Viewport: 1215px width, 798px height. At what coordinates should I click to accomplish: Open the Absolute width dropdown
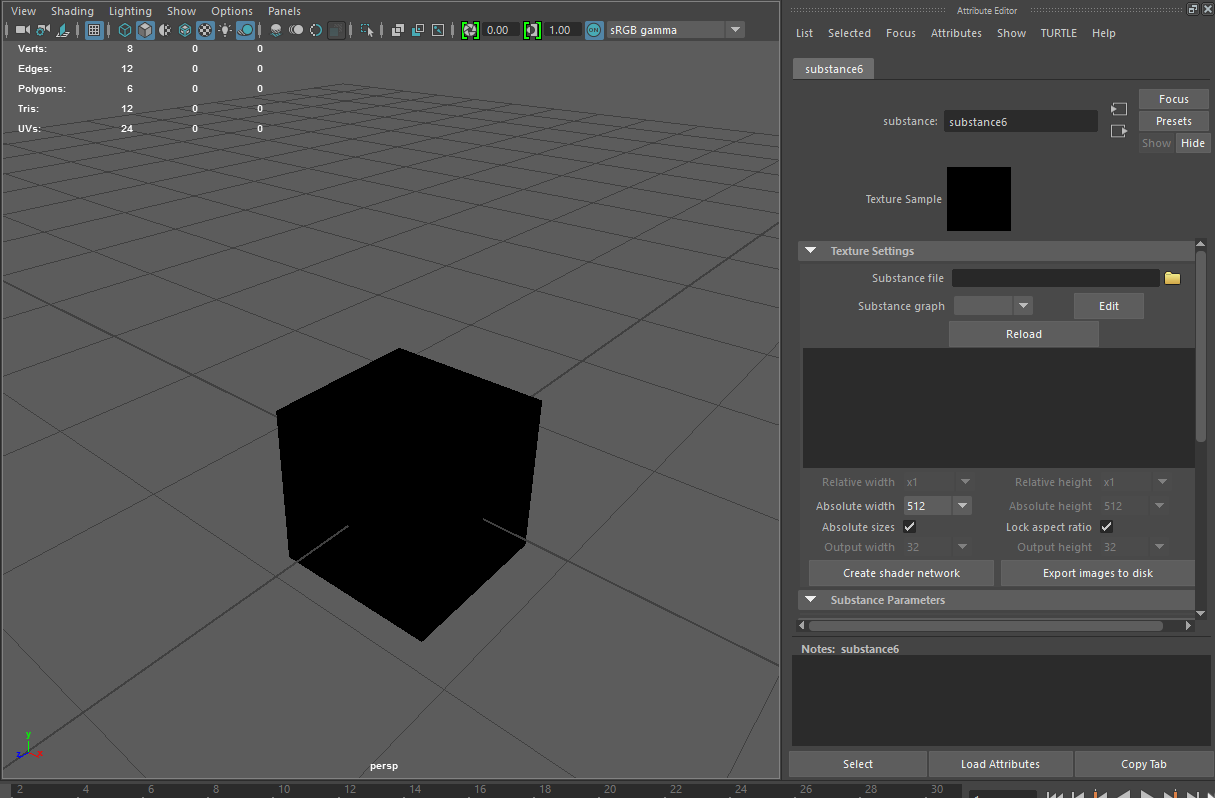coord(961,505)
